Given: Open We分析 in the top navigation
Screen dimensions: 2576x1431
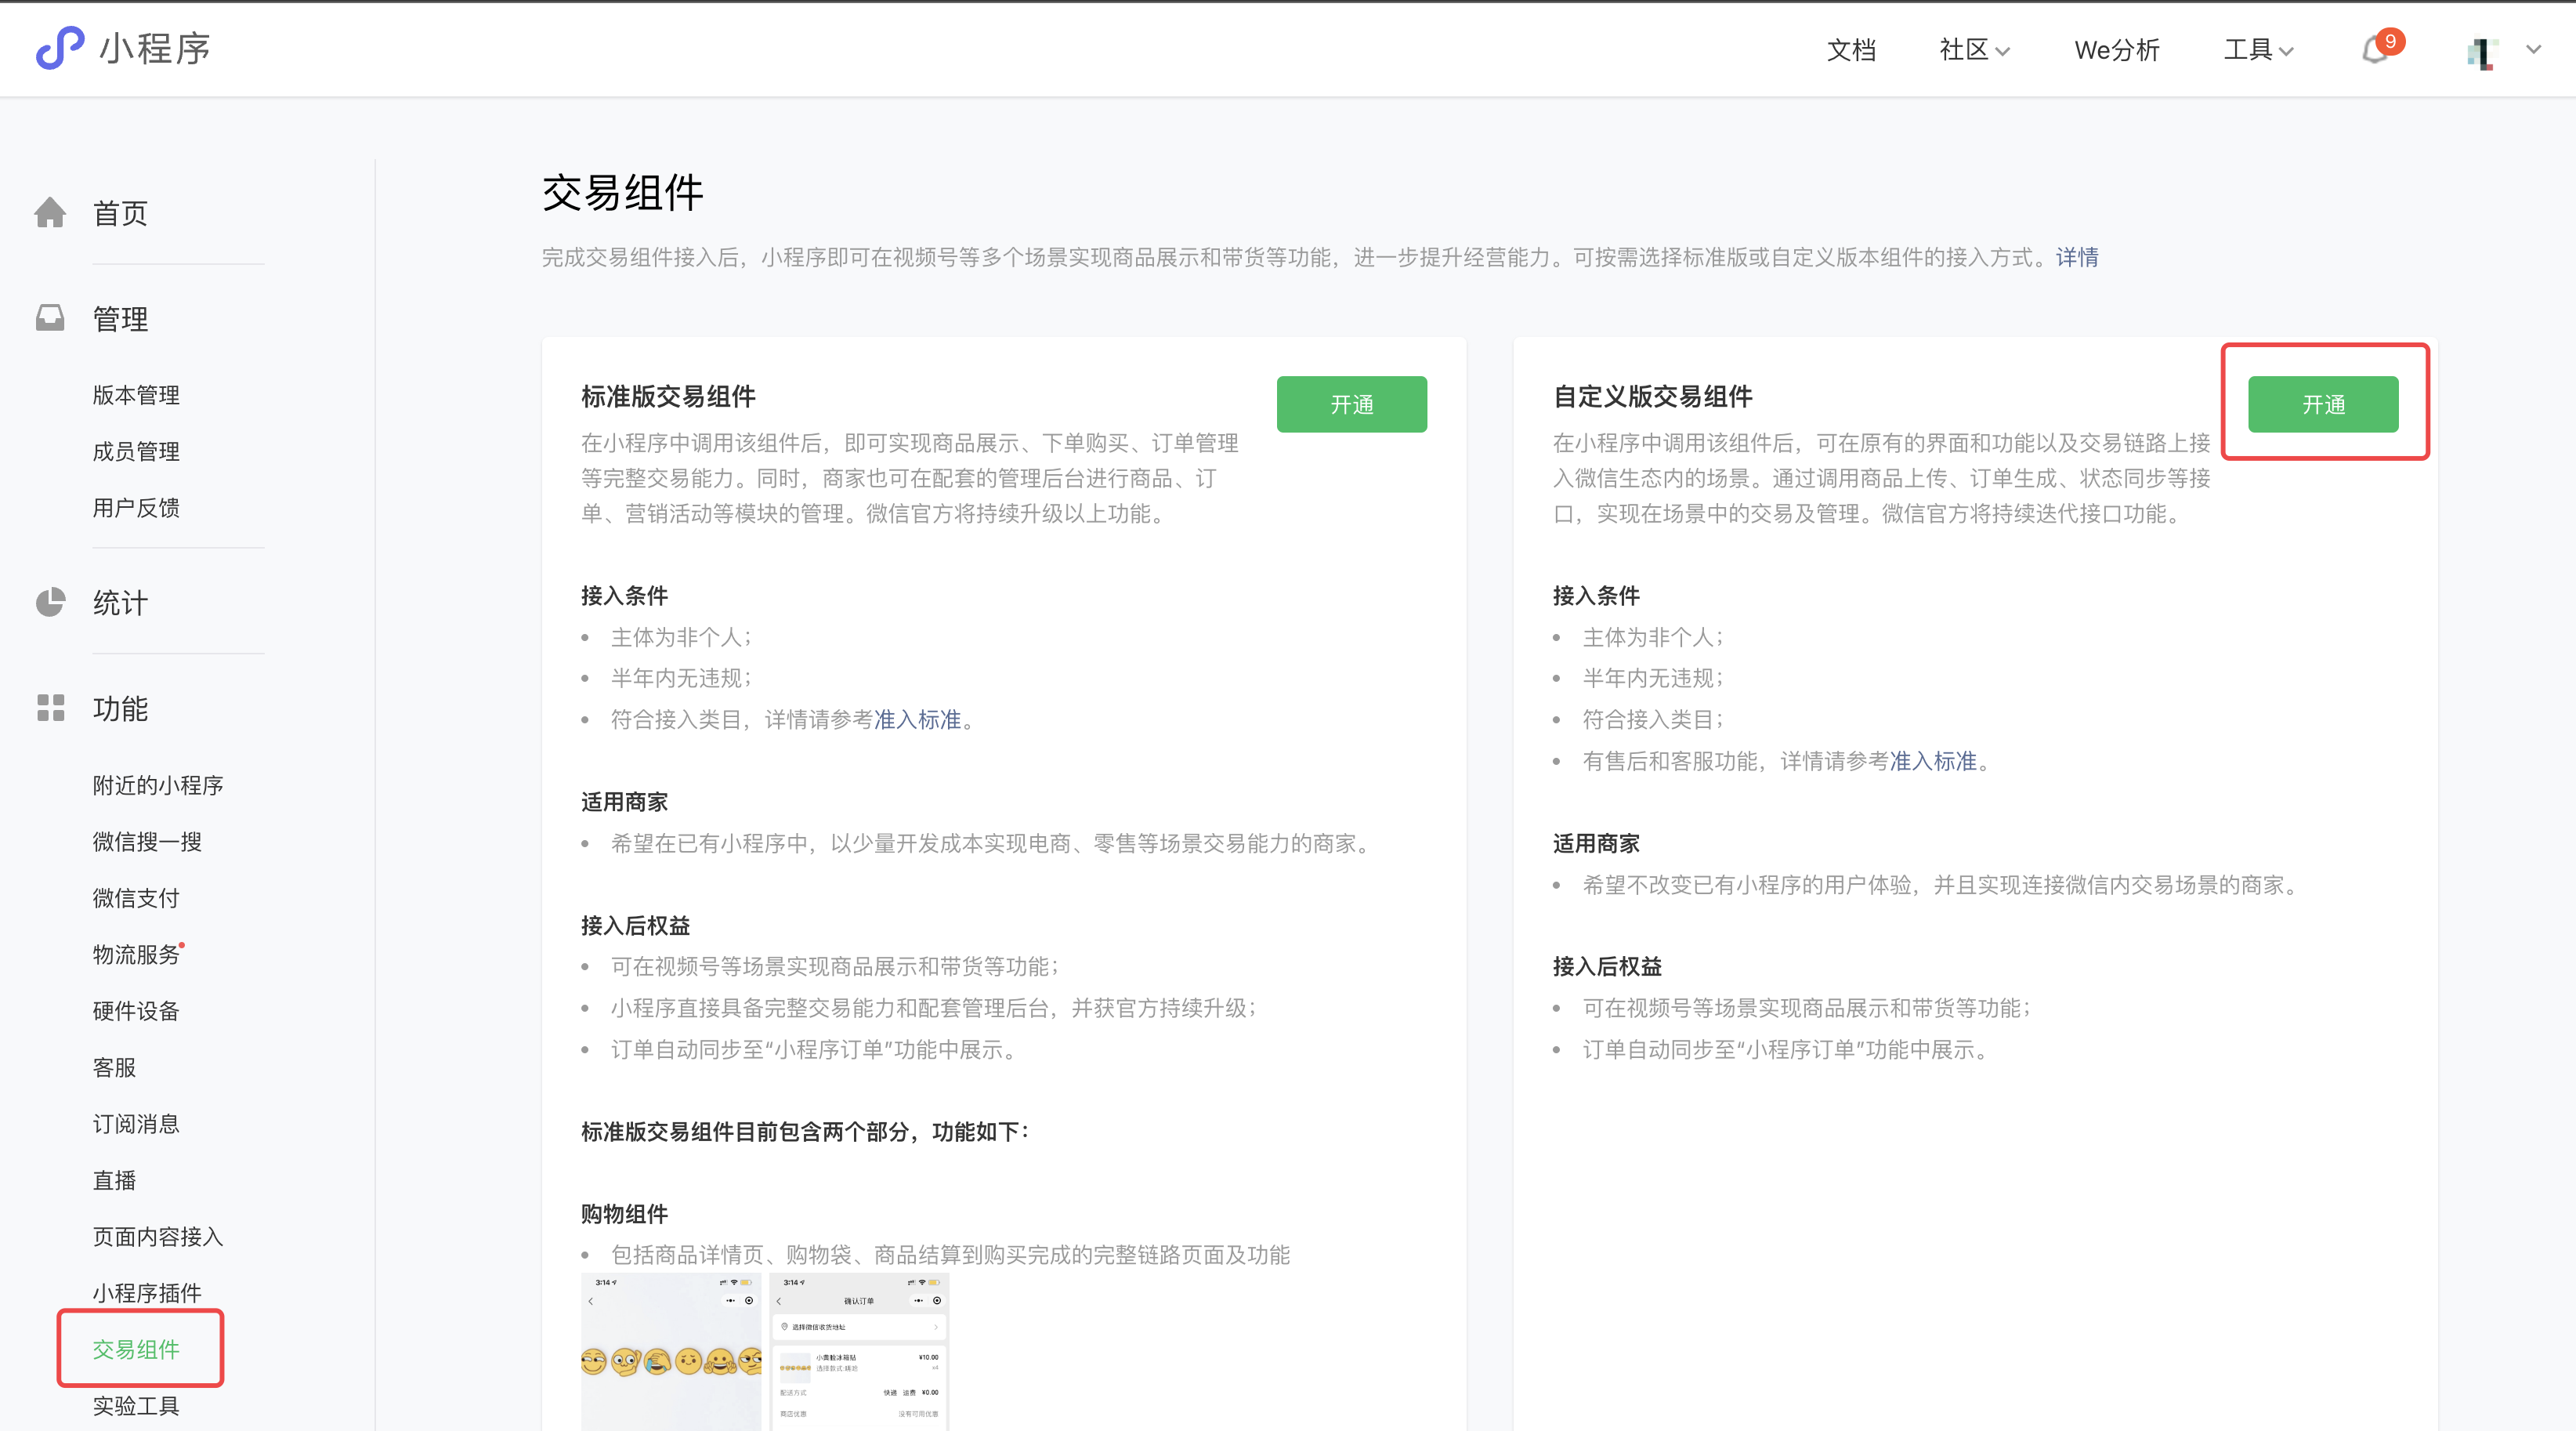Looking at the screenshot, I should pyautogui.click(x=2116, y=50).
